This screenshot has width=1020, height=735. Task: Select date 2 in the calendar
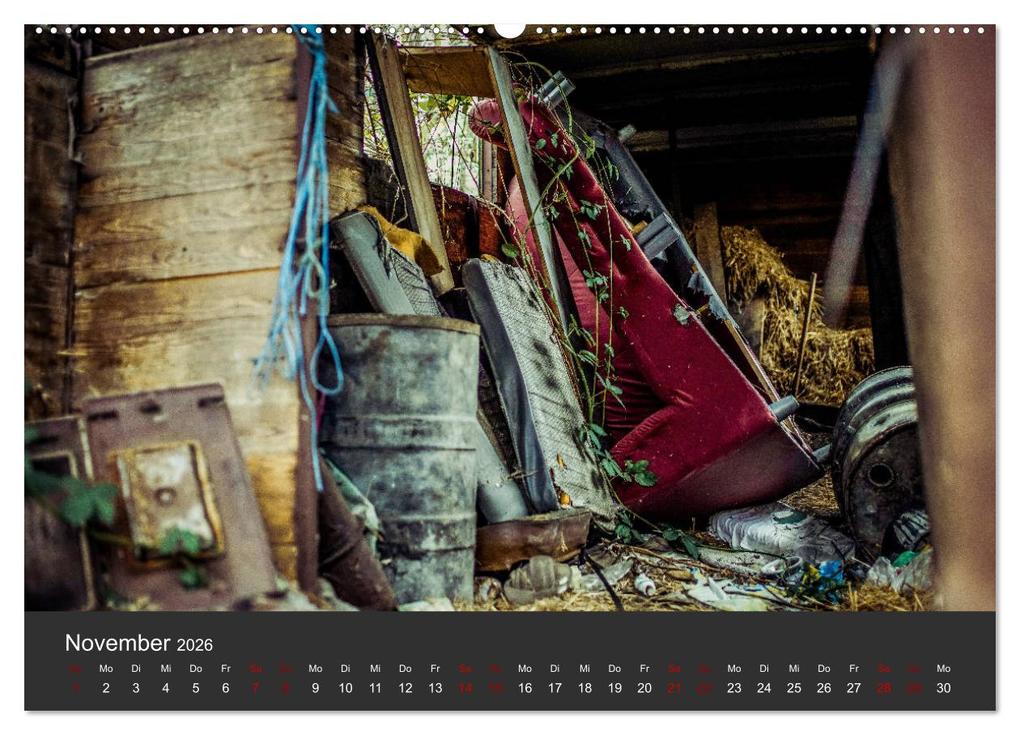(x=106, y=688)
